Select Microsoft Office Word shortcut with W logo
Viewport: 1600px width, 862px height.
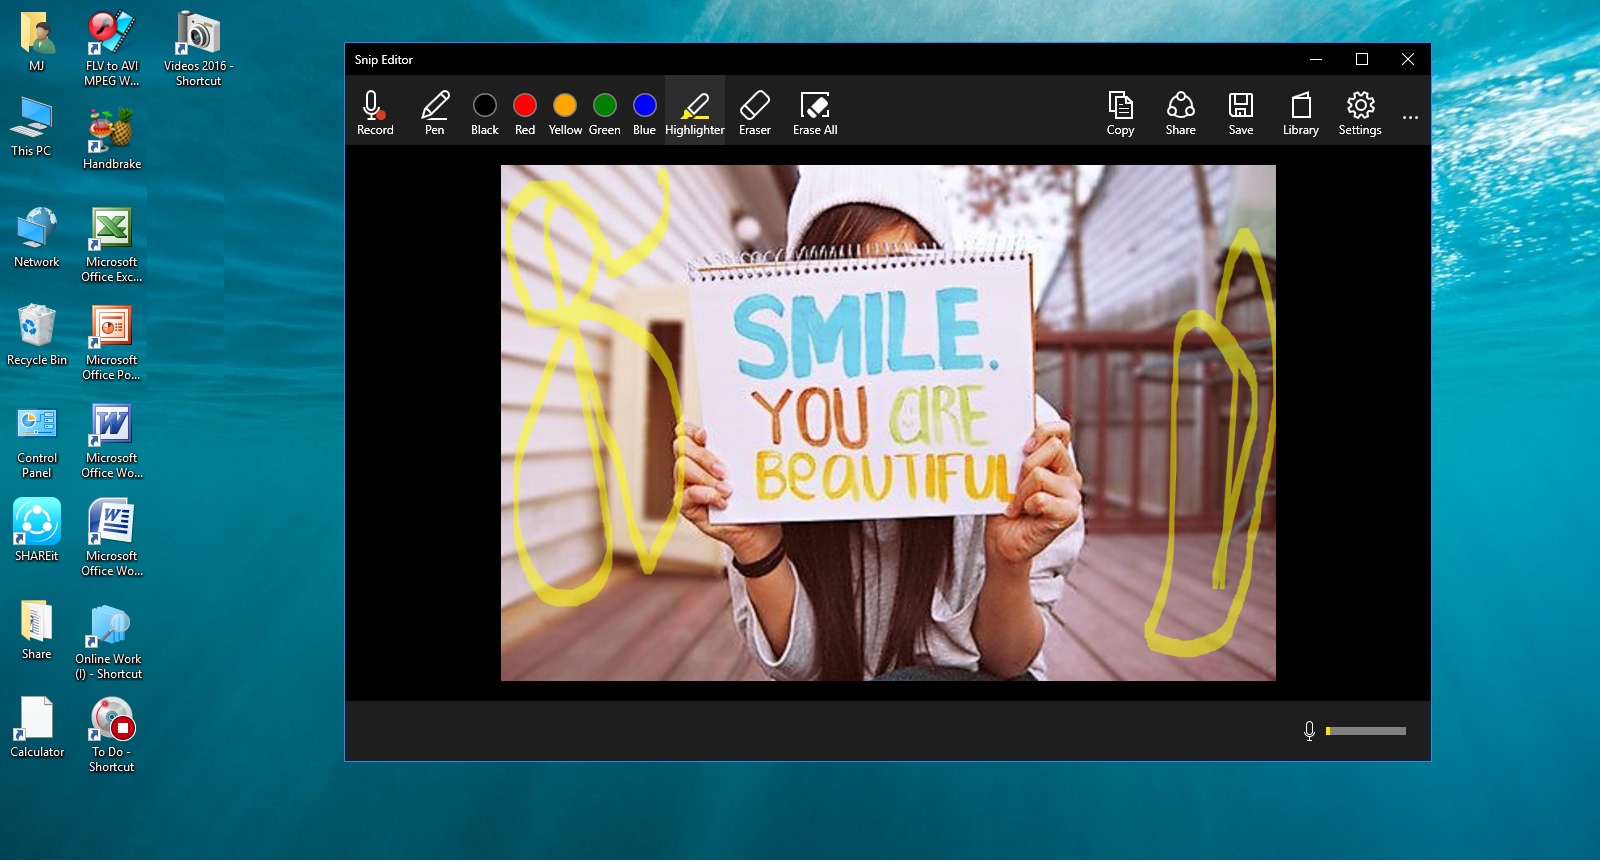112,441
